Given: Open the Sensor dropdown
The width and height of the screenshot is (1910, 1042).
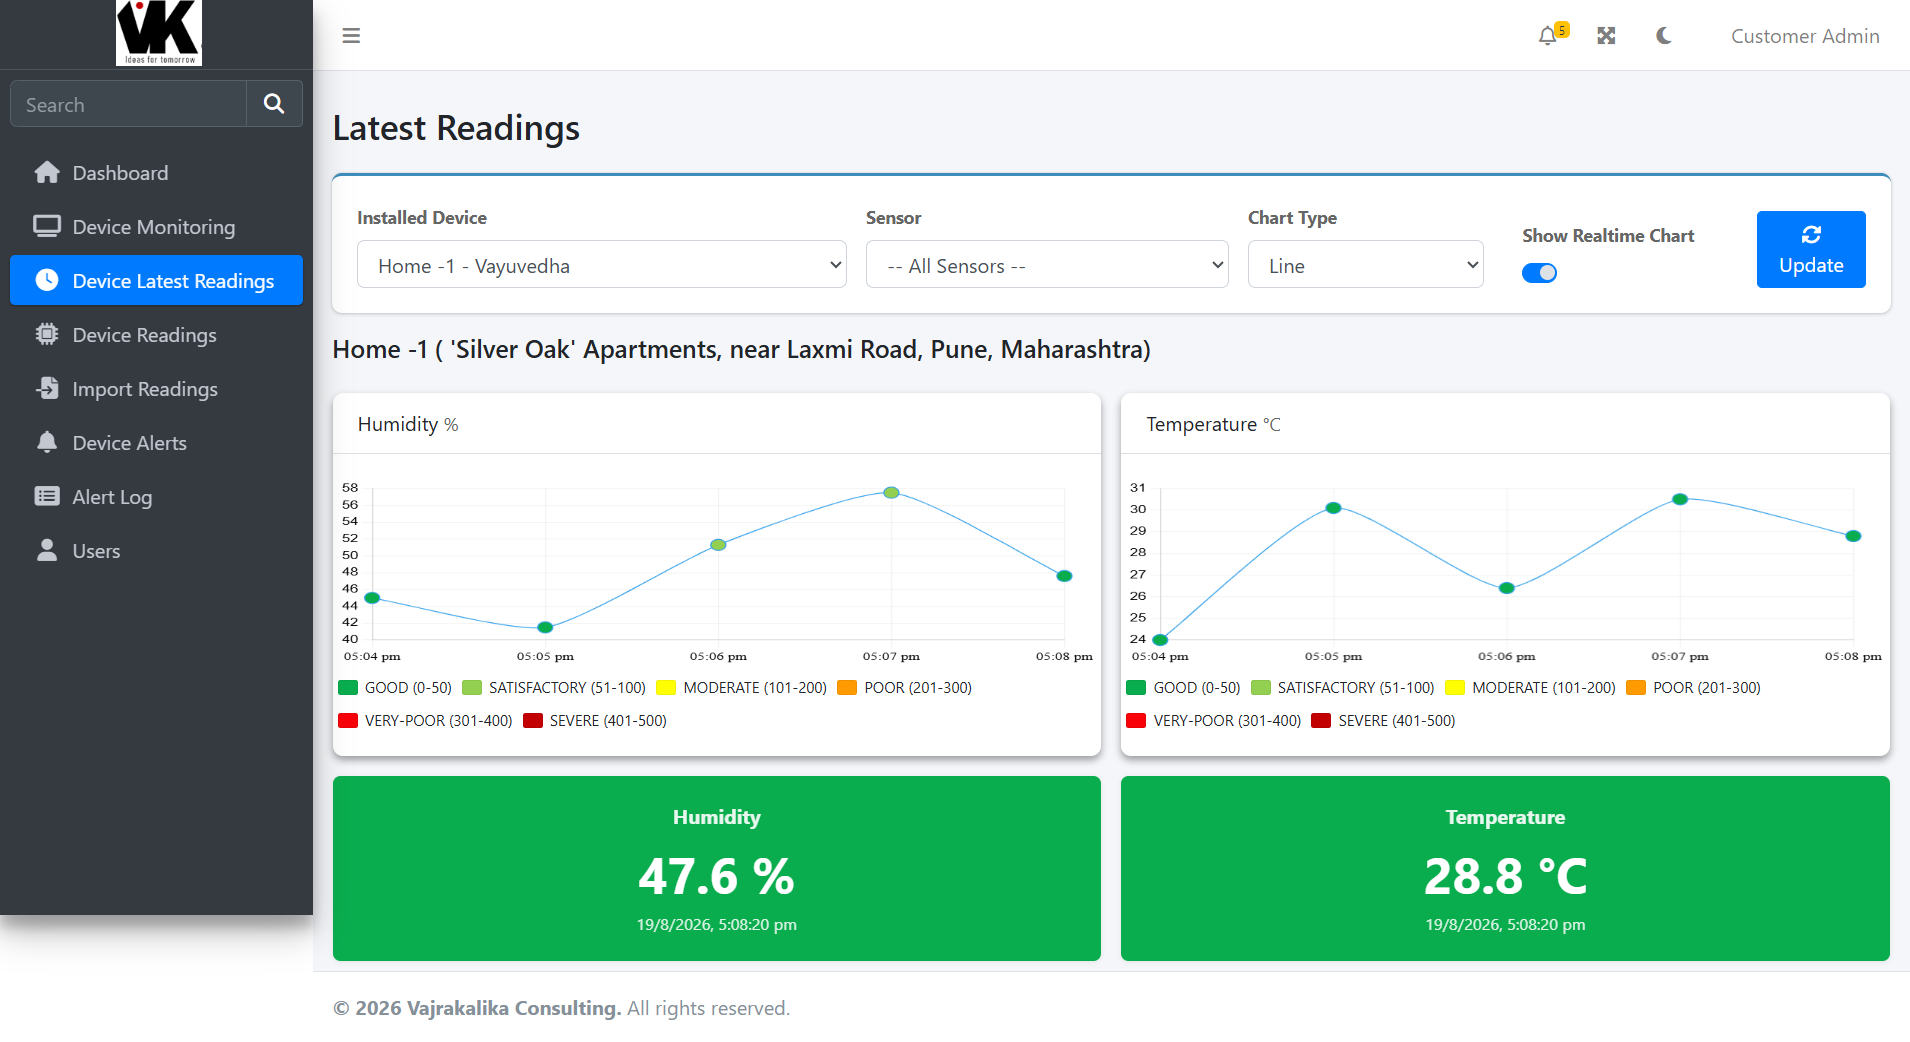Looking at the screenshot, I should [x=1047, y=265].
